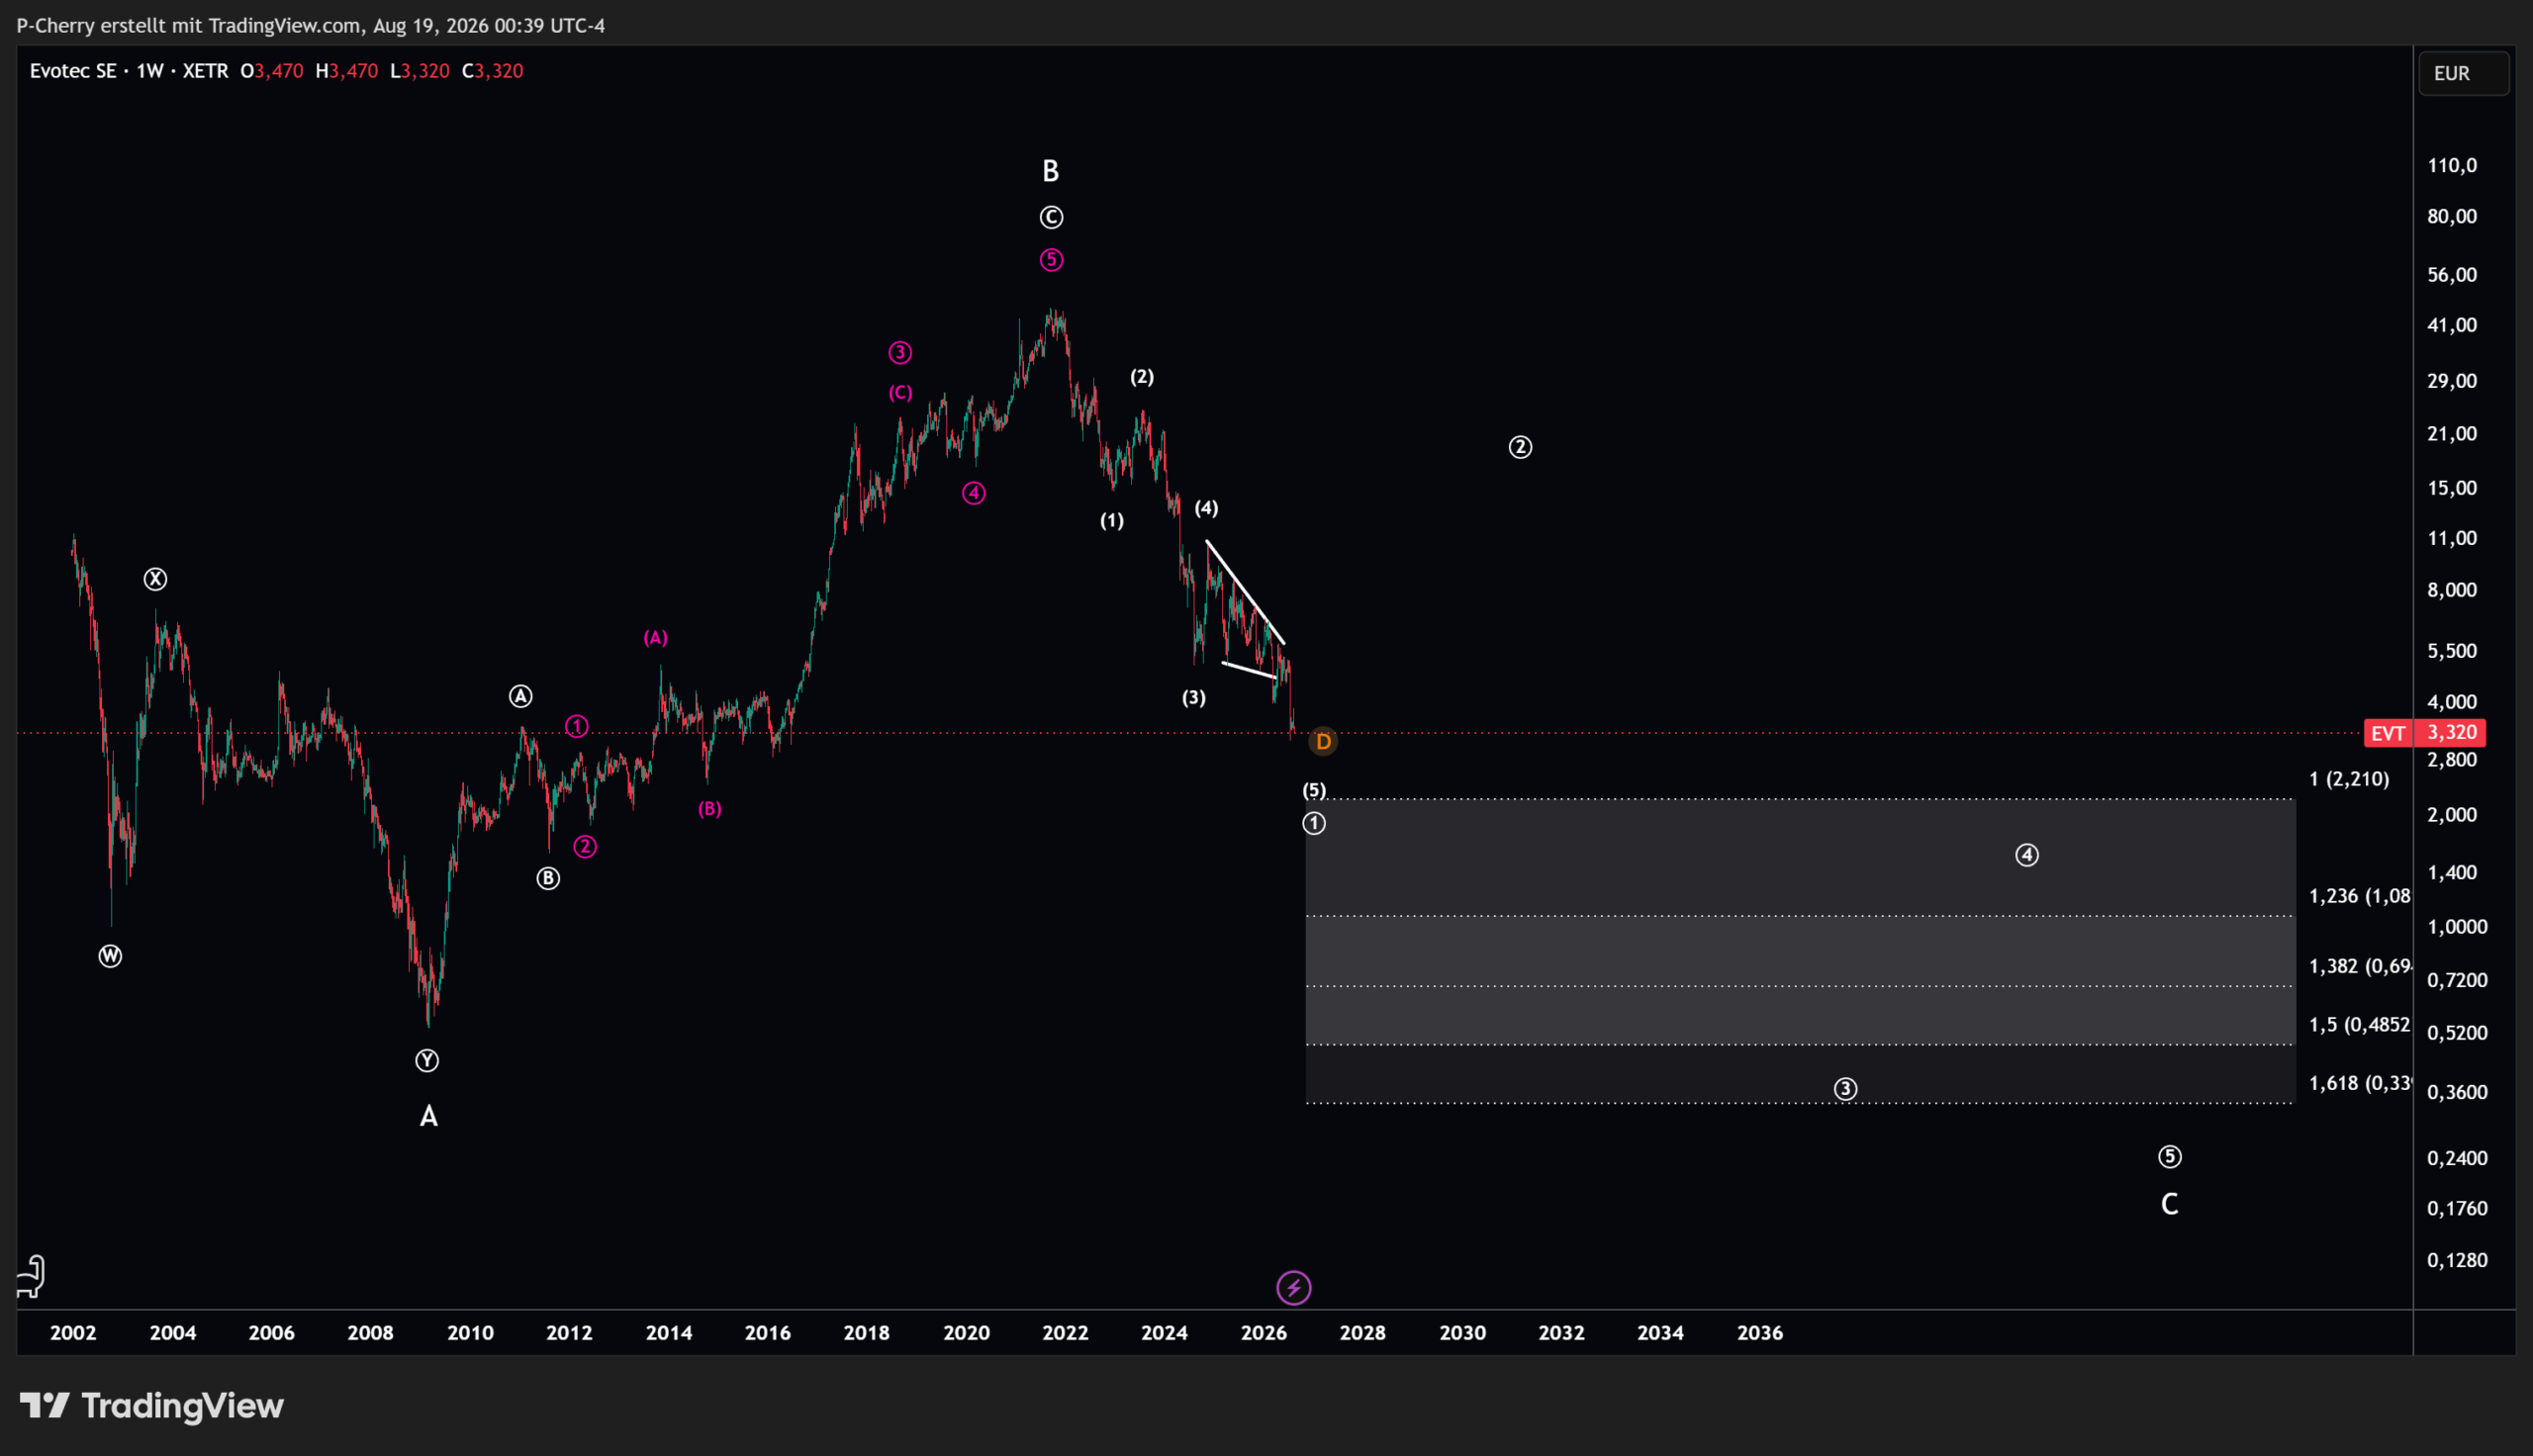Click the open value O3,470

(272, 71)
